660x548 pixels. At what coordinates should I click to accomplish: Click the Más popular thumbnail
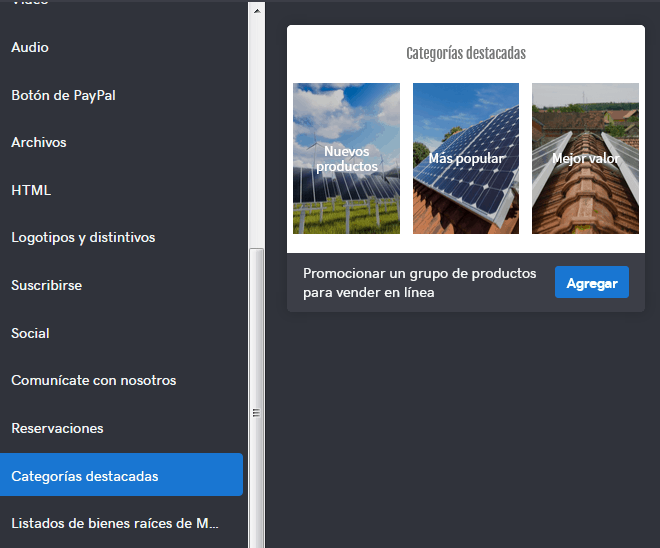[466, 158]
